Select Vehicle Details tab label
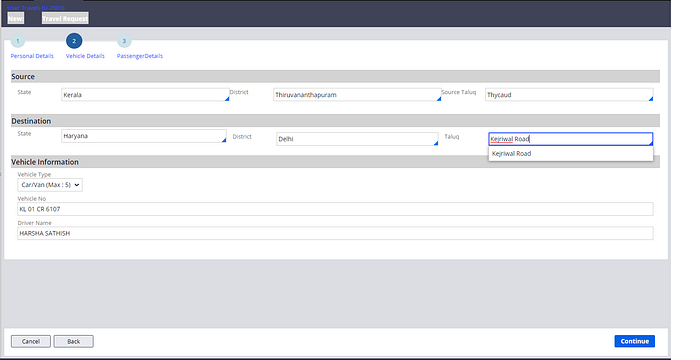 pyautogui.click(x=85, y=56)
